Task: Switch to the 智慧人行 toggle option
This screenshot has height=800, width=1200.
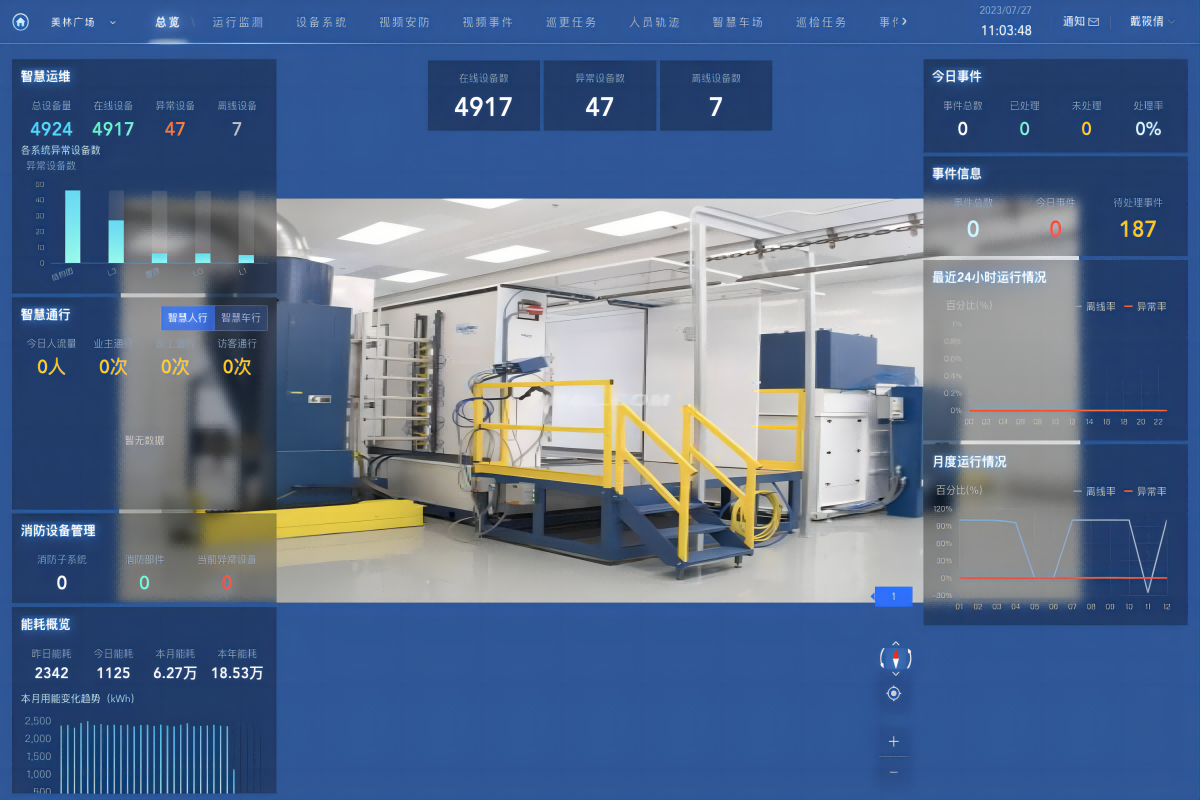Action: click(188, 318)
